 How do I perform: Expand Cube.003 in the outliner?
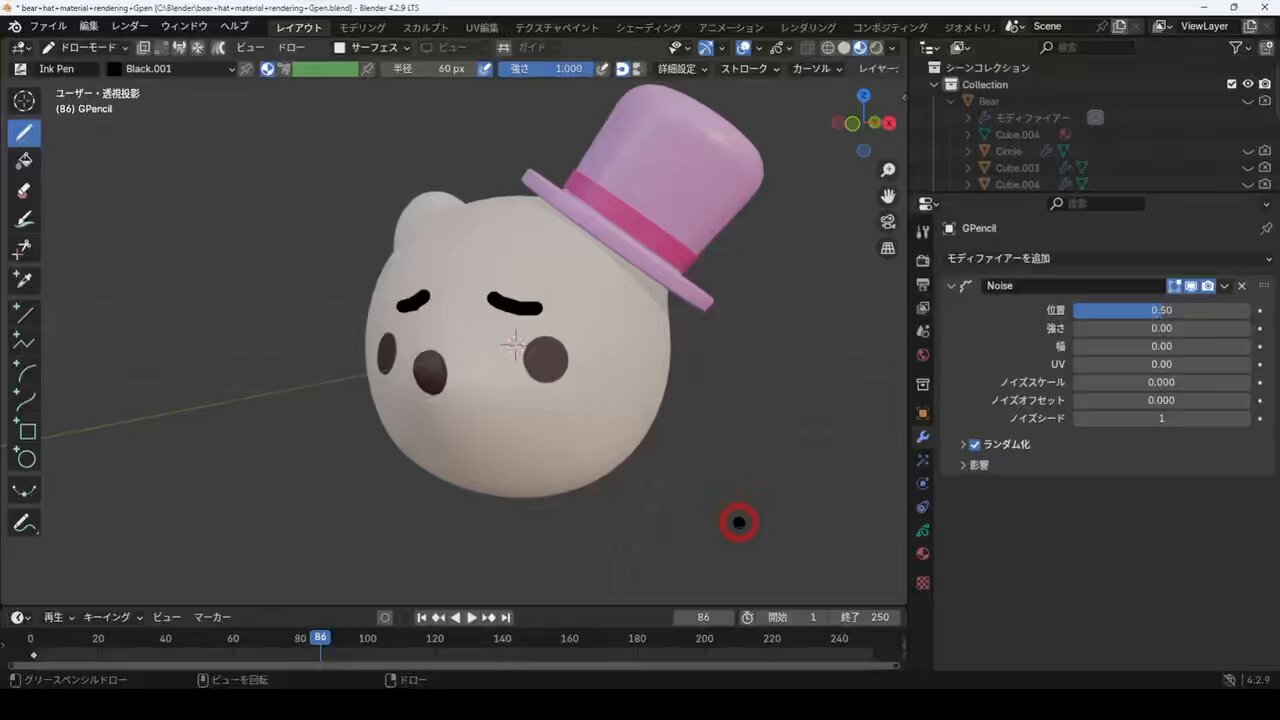tap(968, 168)
